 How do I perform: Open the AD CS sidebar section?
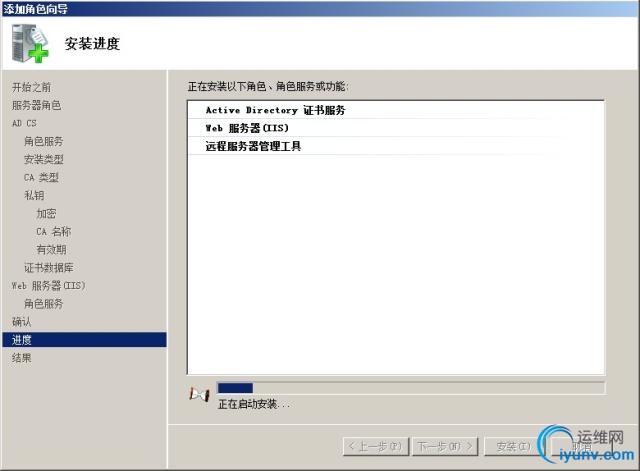[x=24, y=123]
